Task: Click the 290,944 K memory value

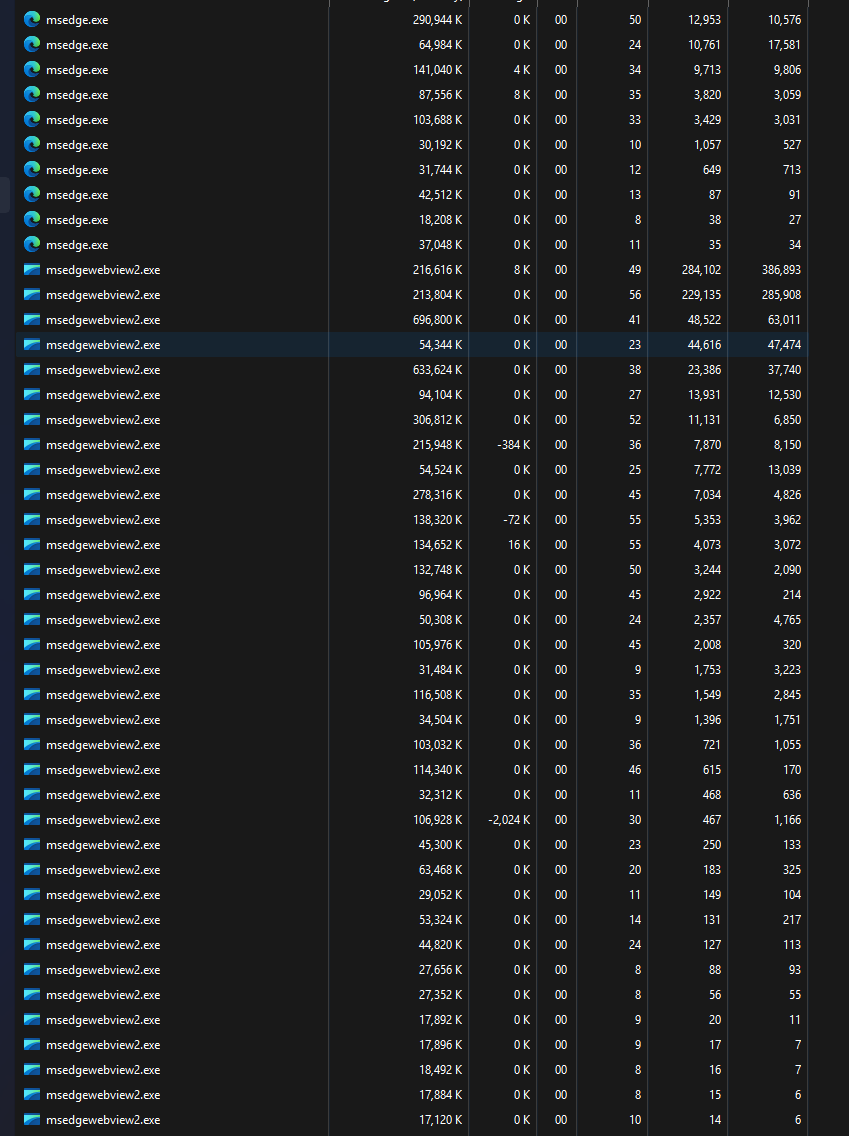Action: 437,20
